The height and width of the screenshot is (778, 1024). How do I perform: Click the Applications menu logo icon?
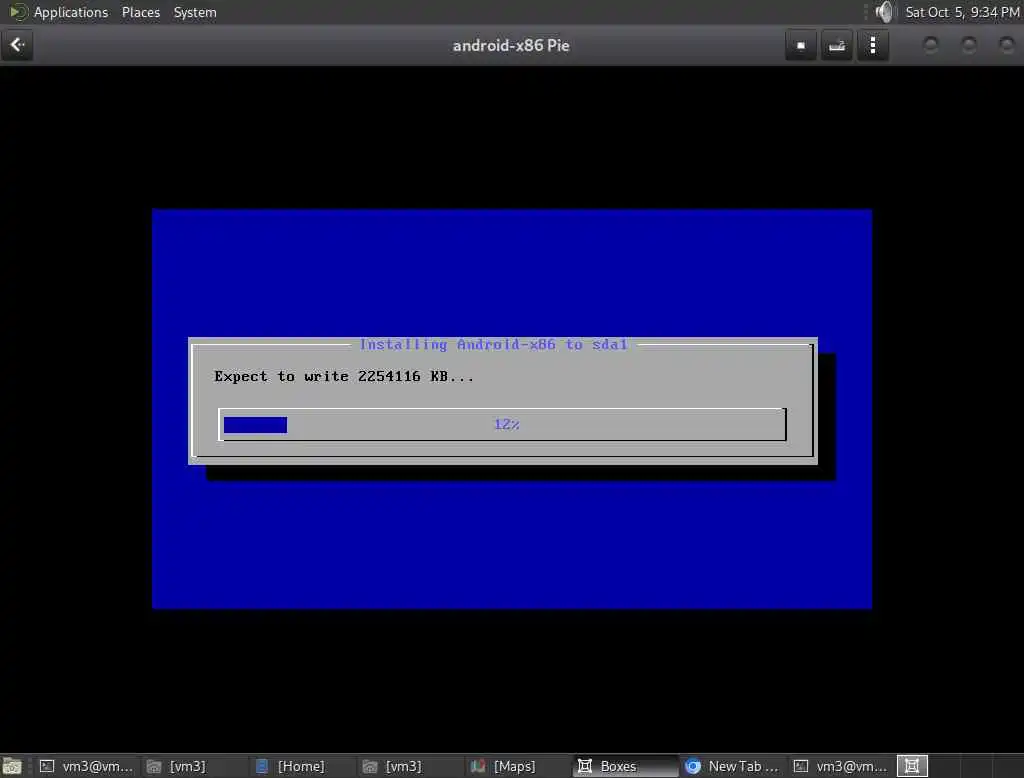(18, 12)
